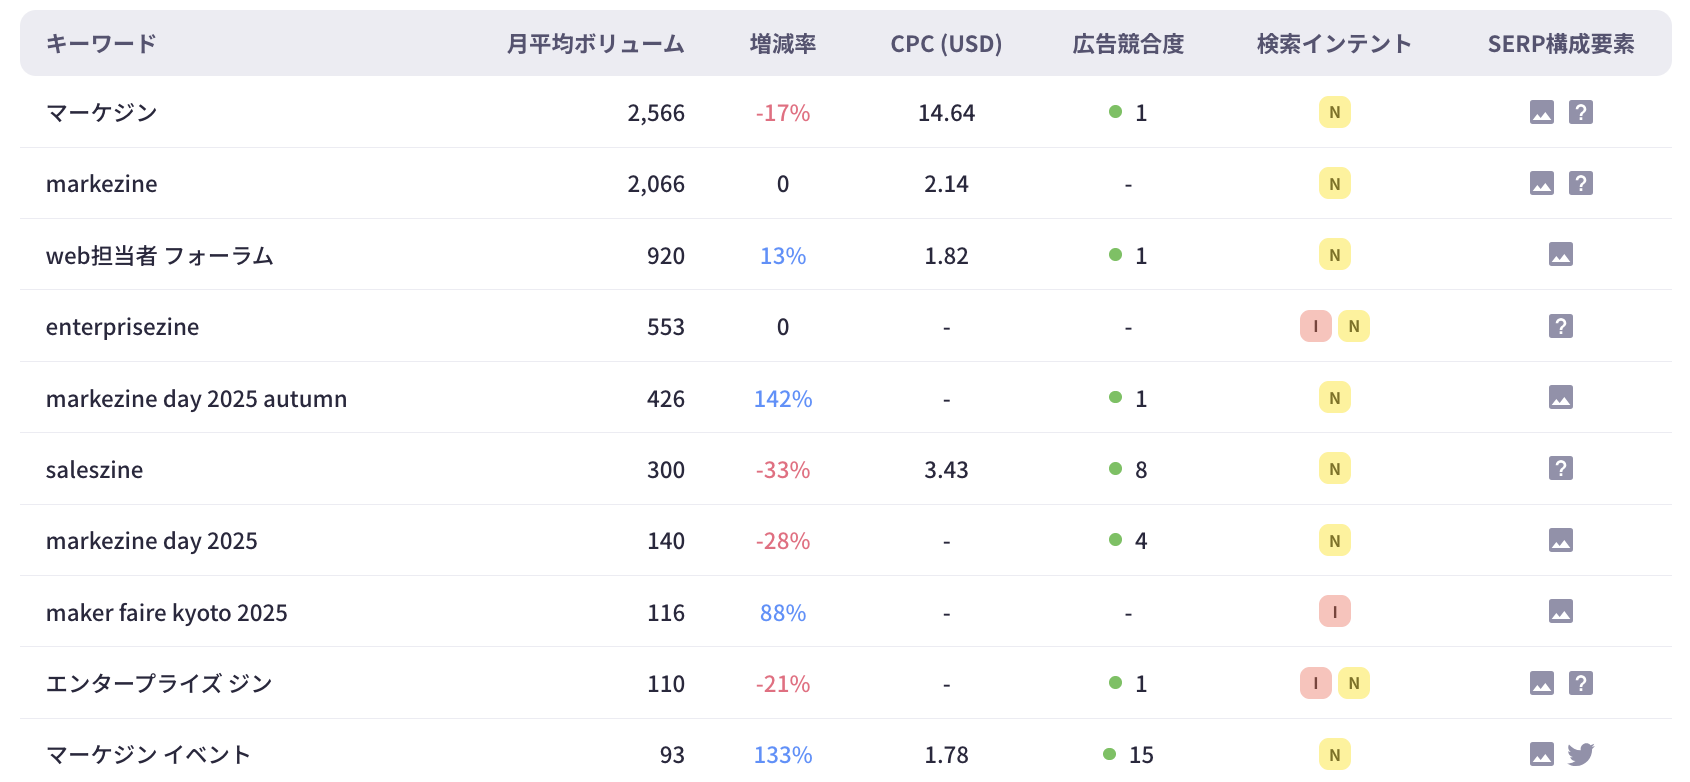Sort by the 月平均ボリューム column header
The width and height of the screenshot is (1690, 782).
[595, 44]
